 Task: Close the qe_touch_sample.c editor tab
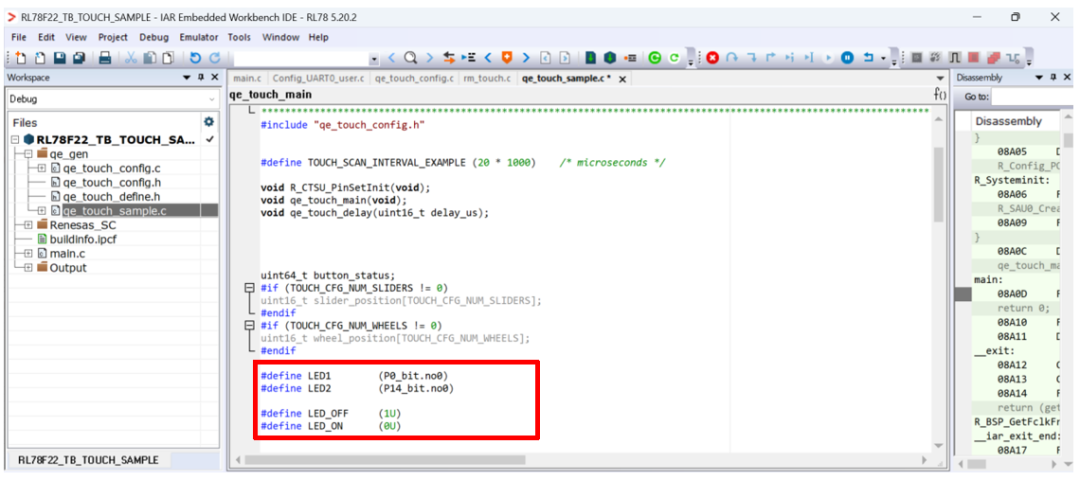point(623,78)
